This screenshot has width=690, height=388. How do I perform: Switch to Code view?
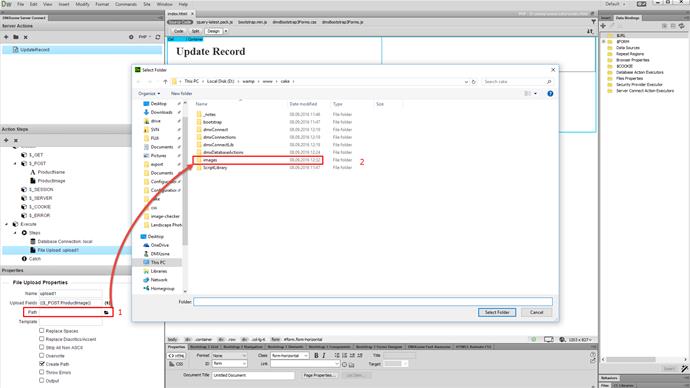click(179, 31)
